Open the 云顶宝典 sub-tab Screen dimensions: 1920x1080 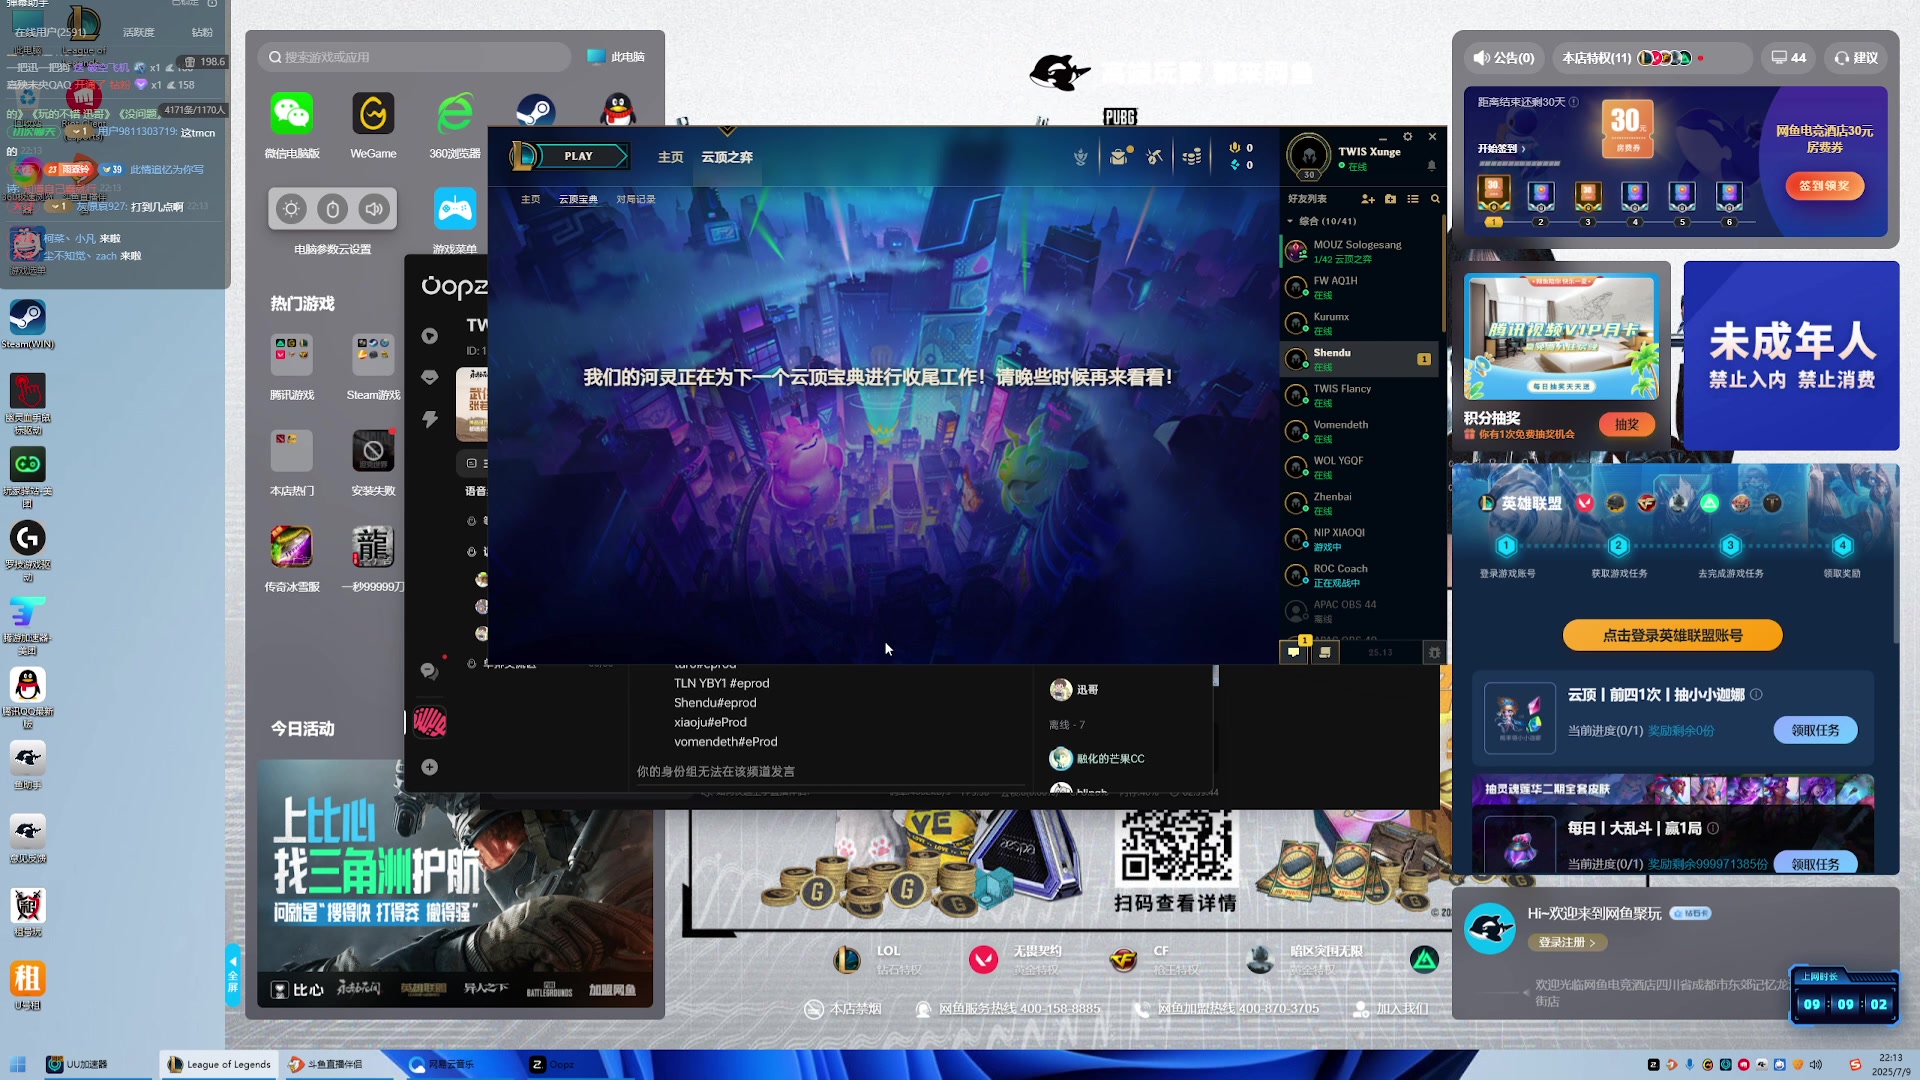tap(578, 199)
